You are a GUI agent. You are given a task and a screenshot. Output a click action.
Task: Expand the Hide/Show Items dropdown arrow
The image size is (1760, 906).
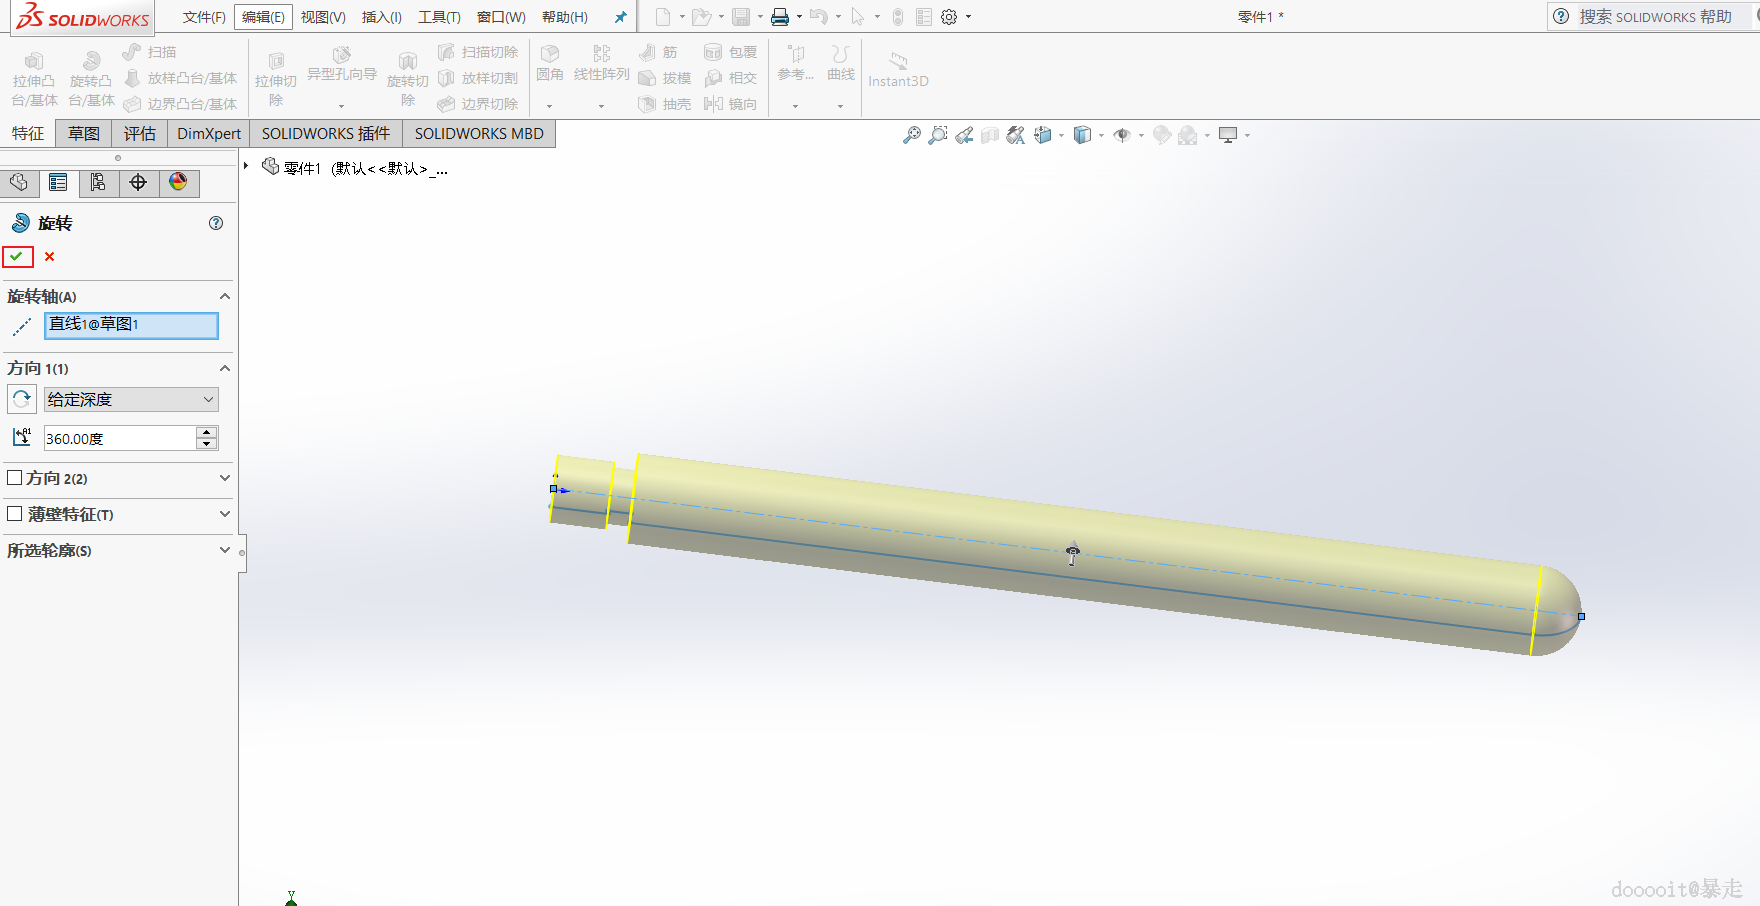pos(1141,135)
